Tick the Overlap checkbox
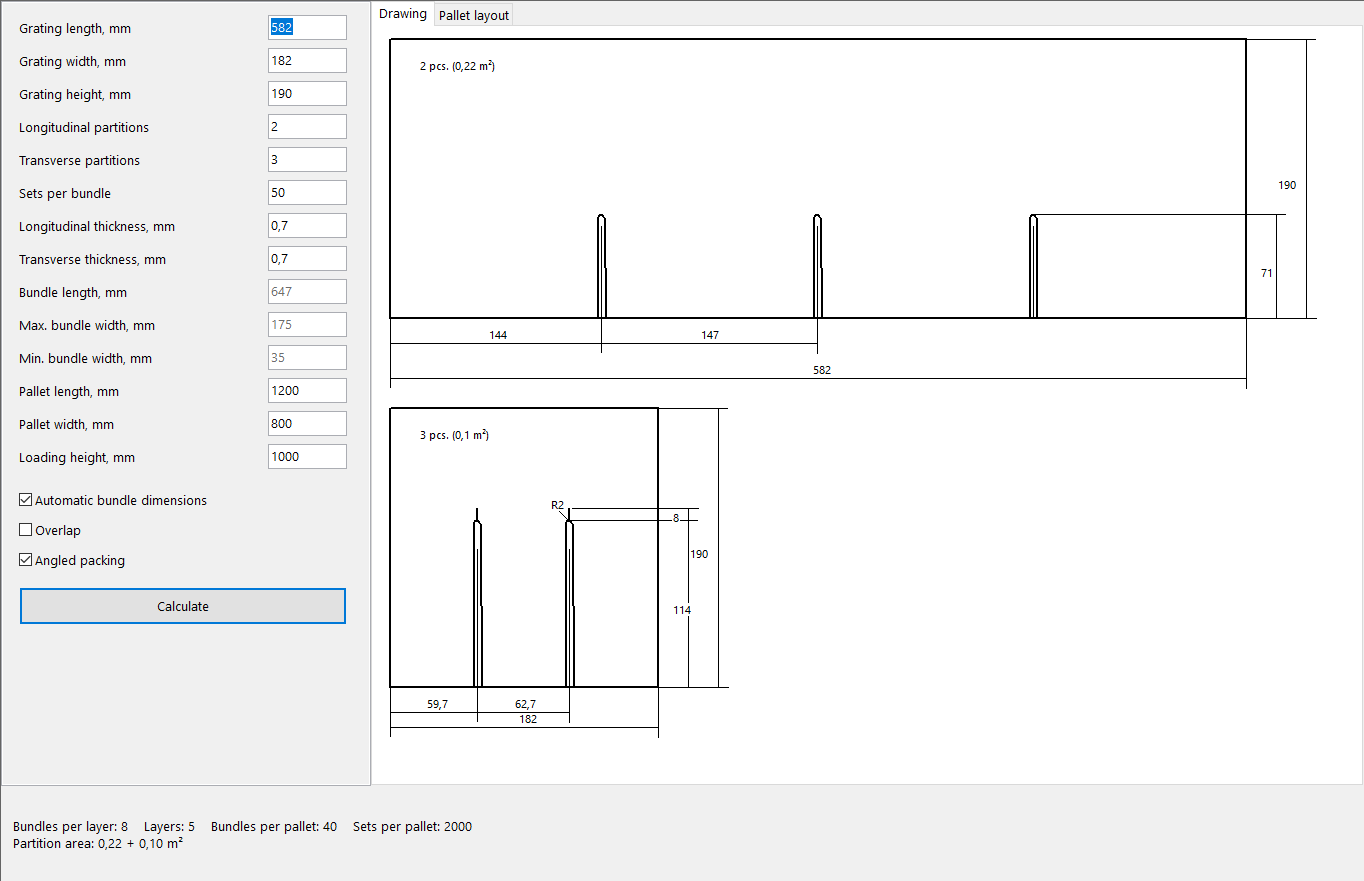The height and width of the screenshot is (881, 1364). coord(26,530)
